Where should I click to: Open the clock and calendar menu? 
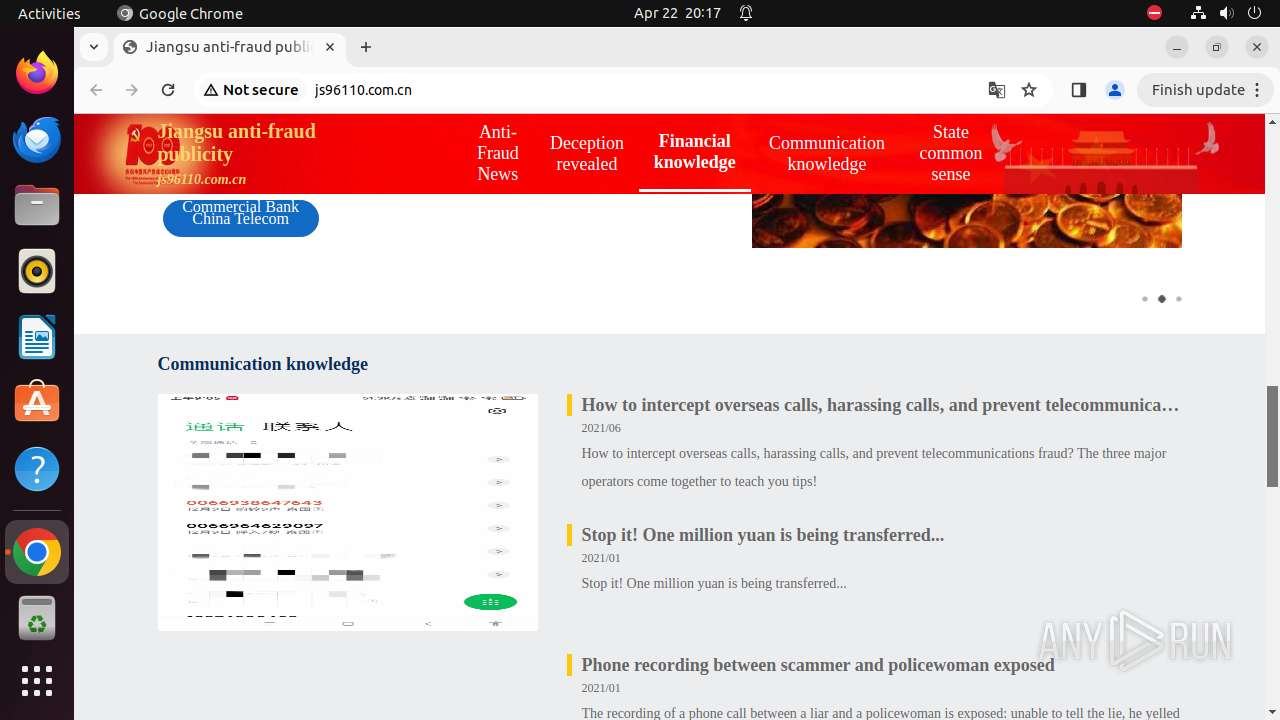click(x=677, y=13)
